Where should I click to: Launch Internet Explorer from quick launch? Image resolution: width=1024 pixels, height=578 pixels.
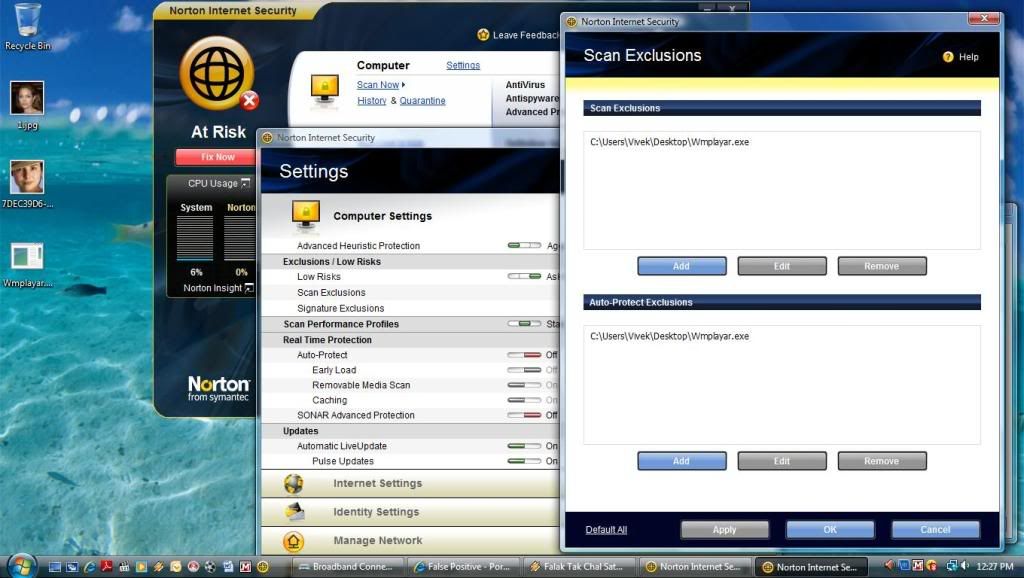pyautogui.click(x=89, y=567)
